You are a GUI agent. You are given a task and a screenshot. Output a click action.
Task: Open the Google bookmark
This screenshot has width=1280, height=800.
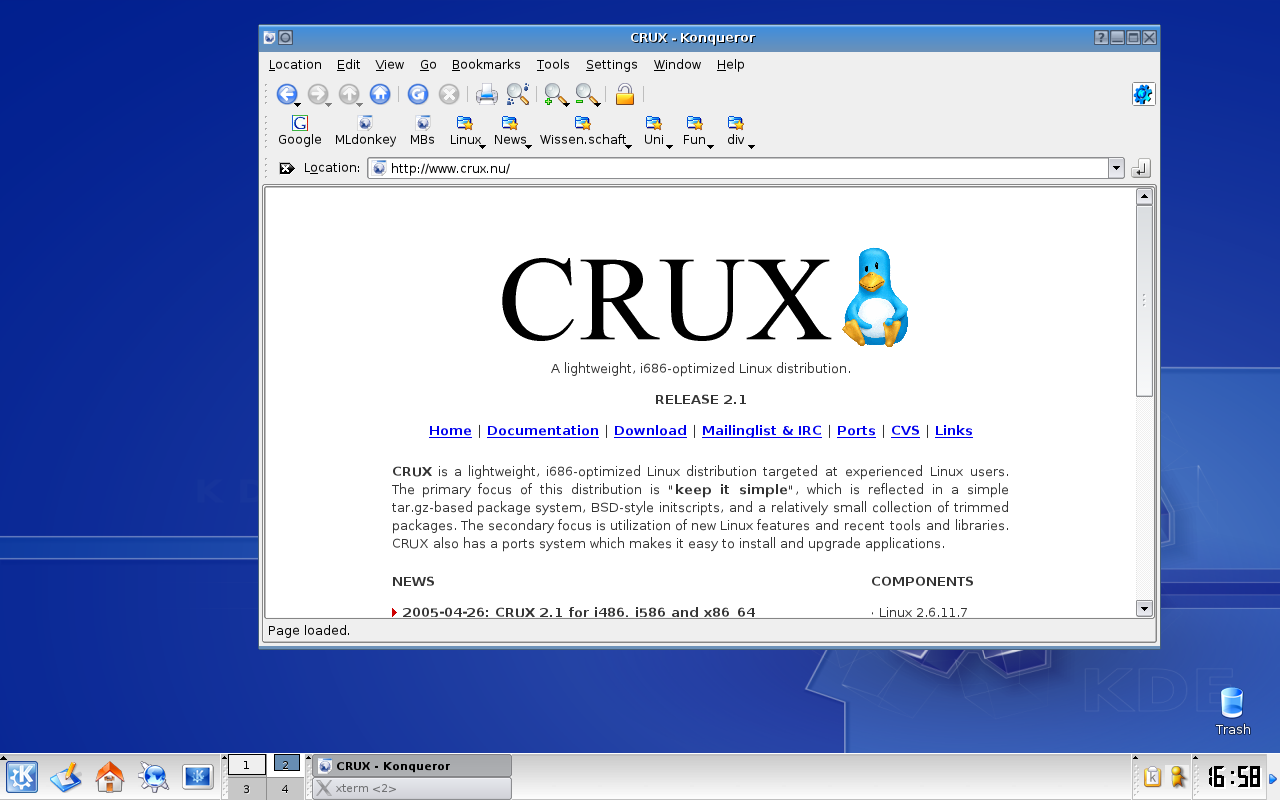click(x=300, y=131)
